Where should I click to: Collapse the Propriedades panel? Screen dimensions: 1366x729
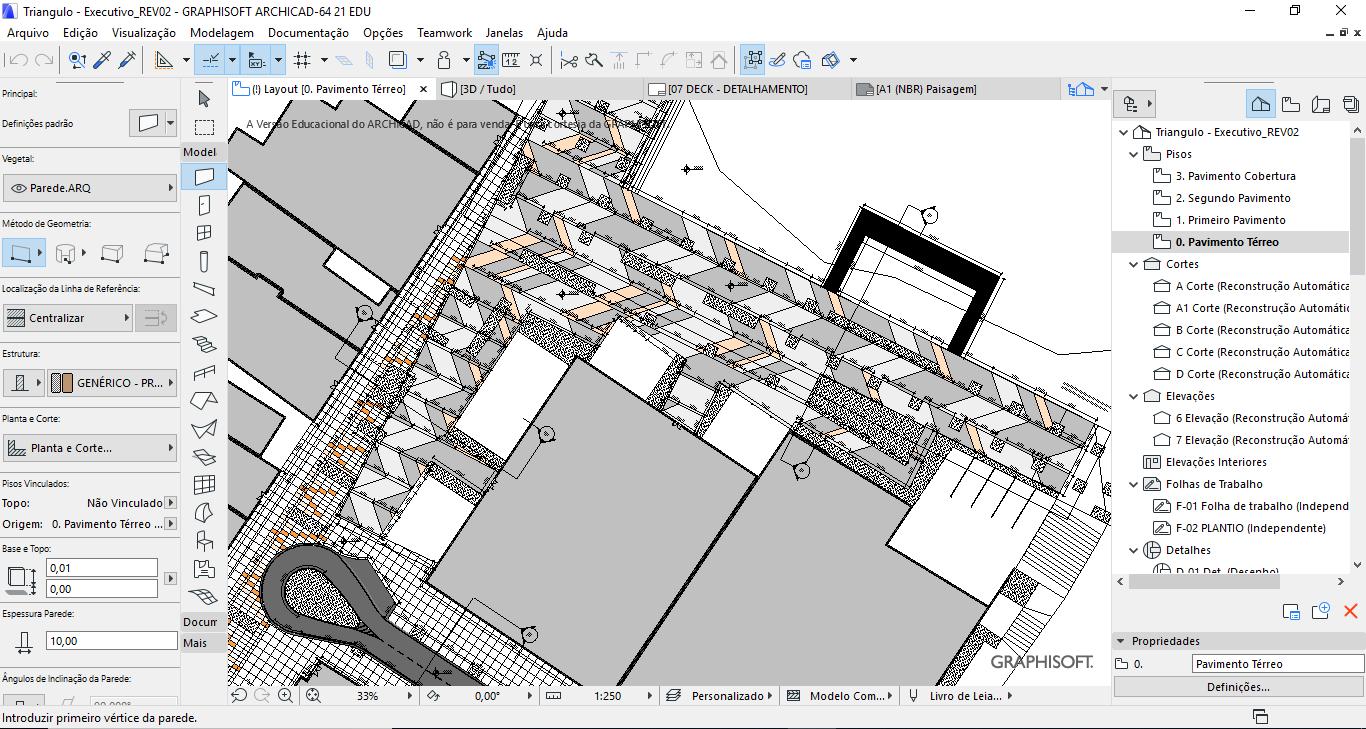click(1119, 641)
